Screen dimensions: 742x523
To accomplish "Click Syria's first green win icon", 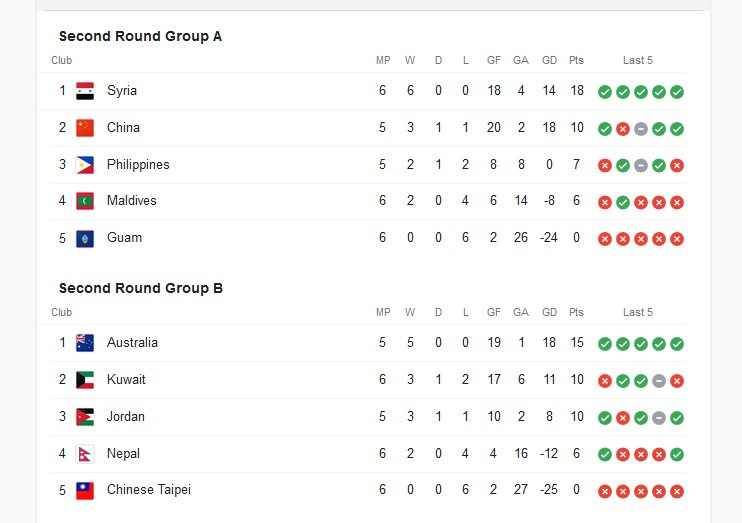I will pos(605,92).
